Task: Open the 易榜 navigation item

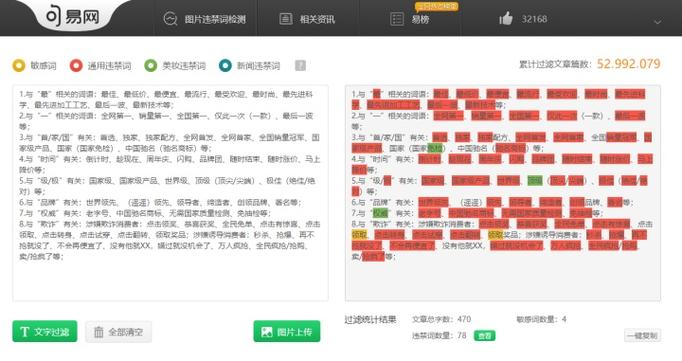Action: click(410, 19)
